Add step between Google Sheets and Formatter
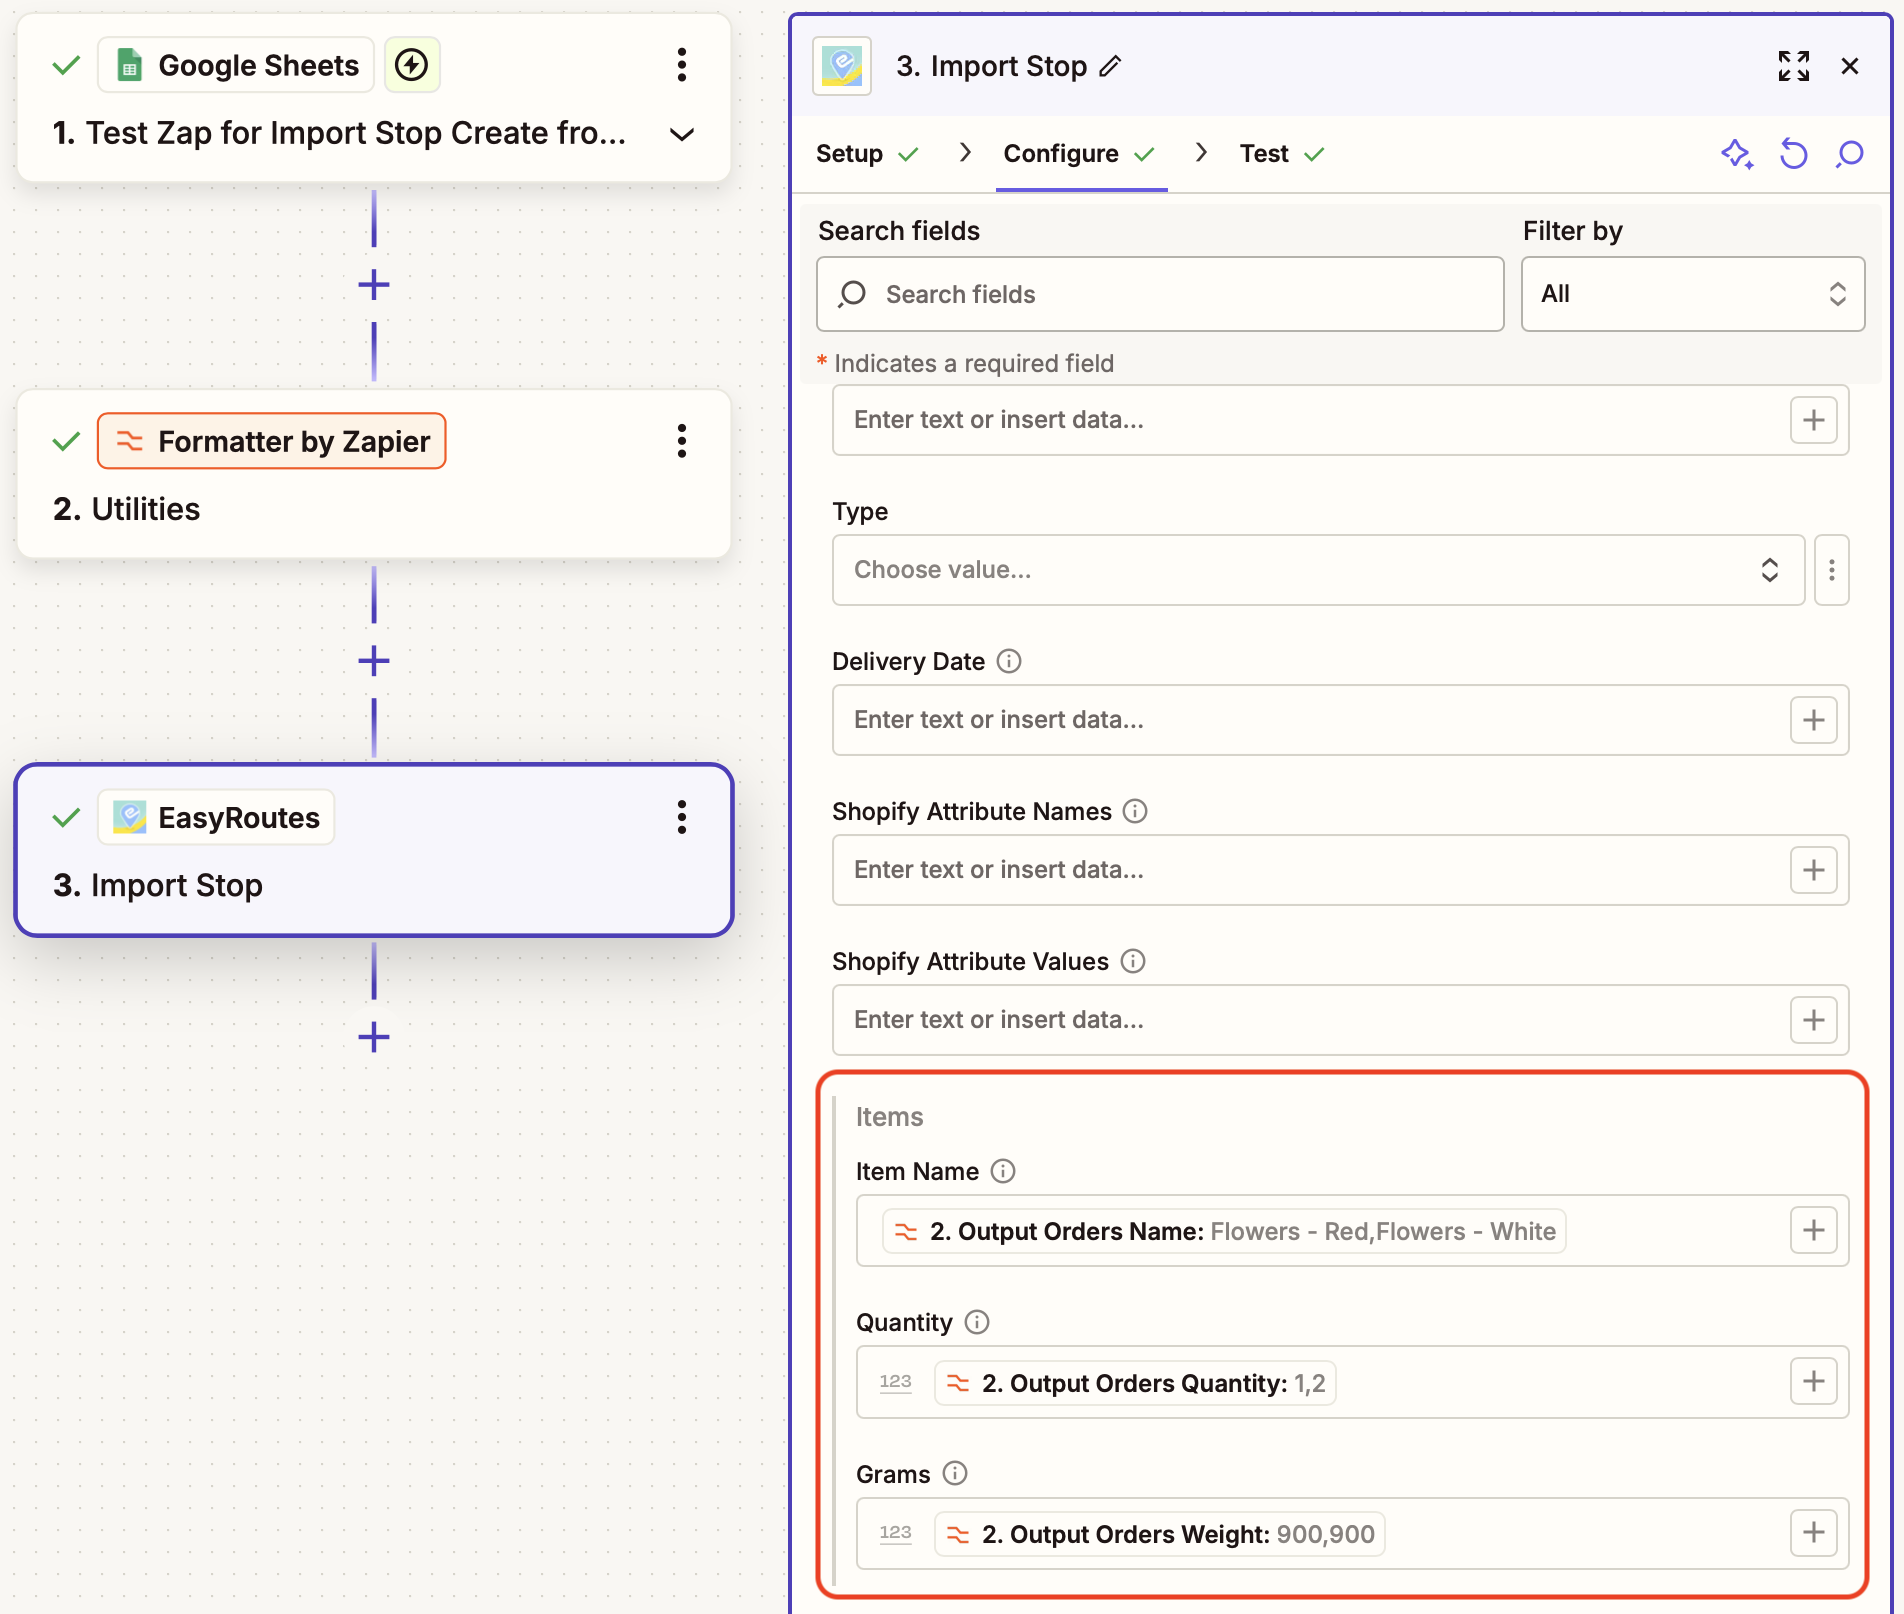The height and width of the screenshot is (1614, 1904). tap(374, 285)
